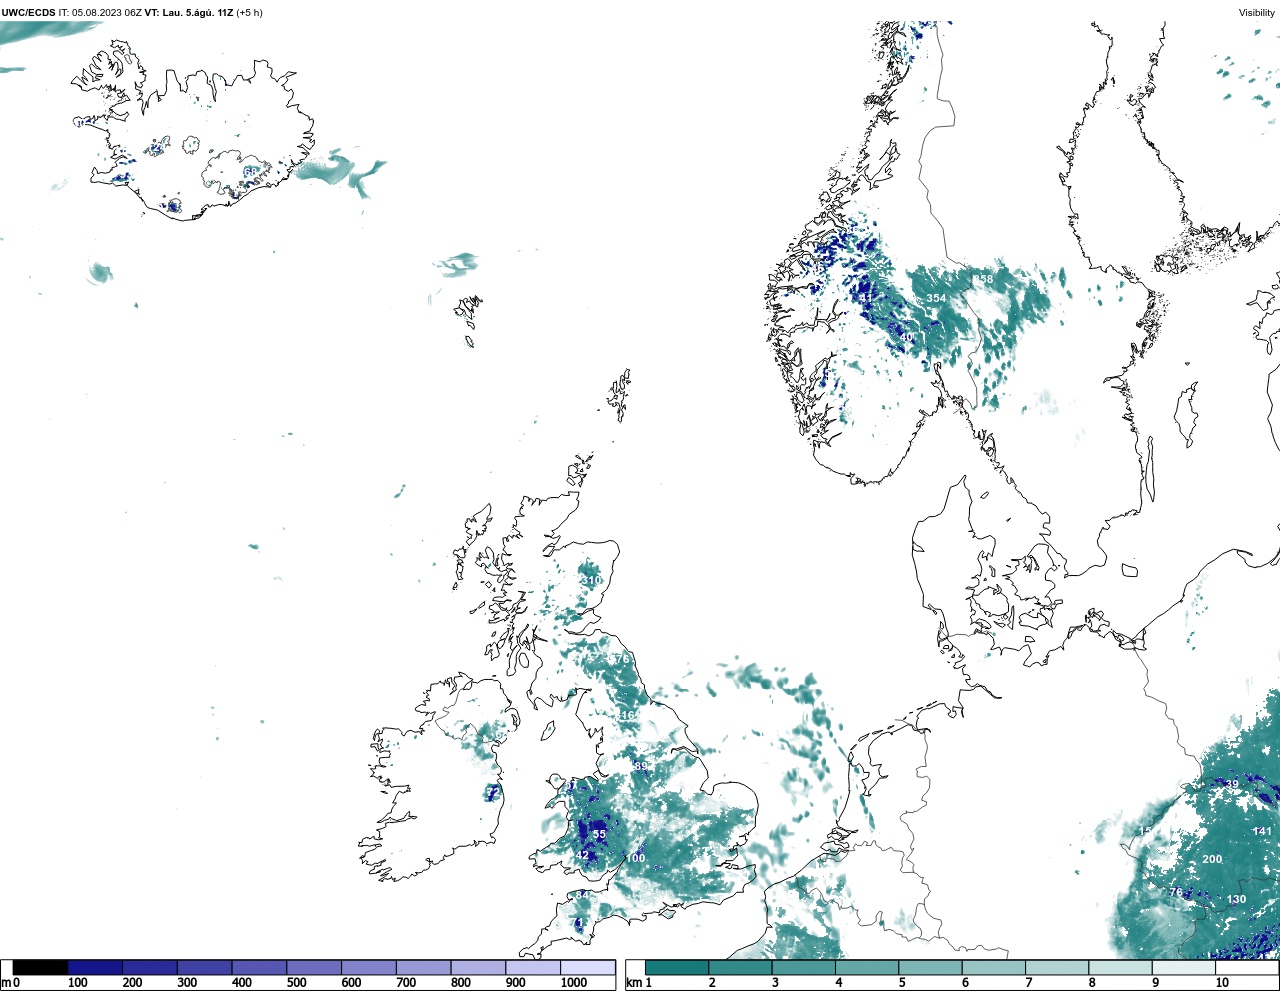The image size is (1280, 991).
Task: Click the '5' tick label on kilometre scale
Action: 901,983
